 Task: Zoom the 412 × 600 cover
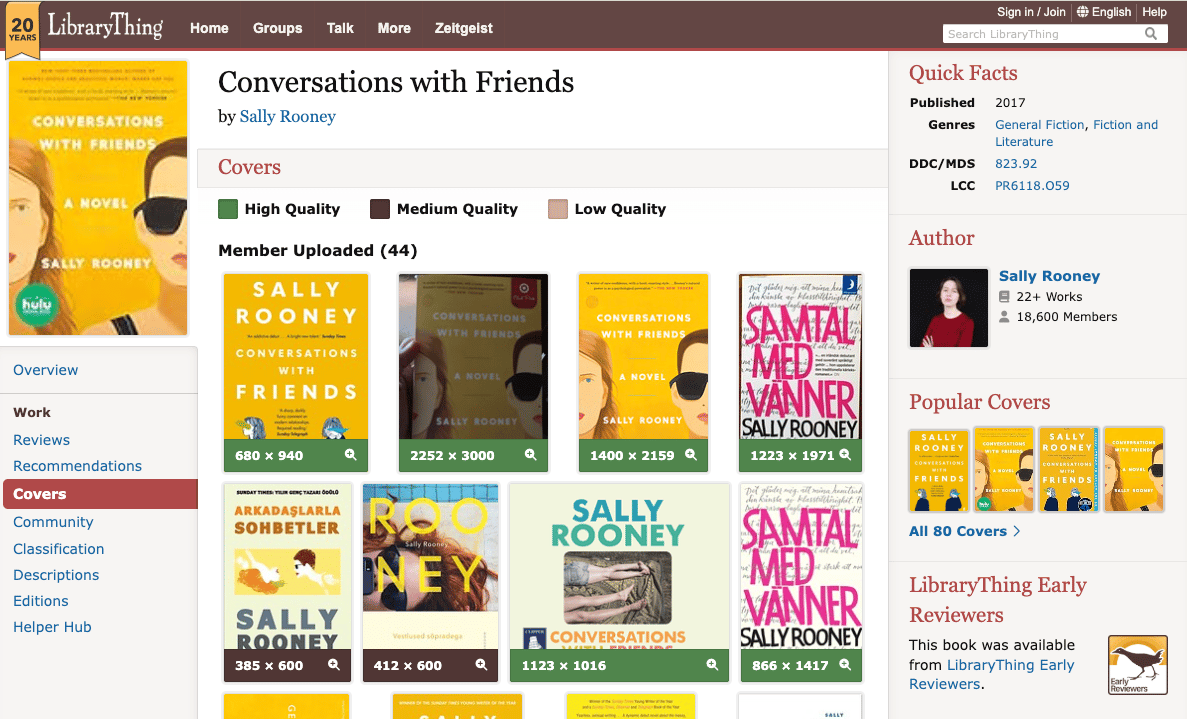click(x=481, y=665)
